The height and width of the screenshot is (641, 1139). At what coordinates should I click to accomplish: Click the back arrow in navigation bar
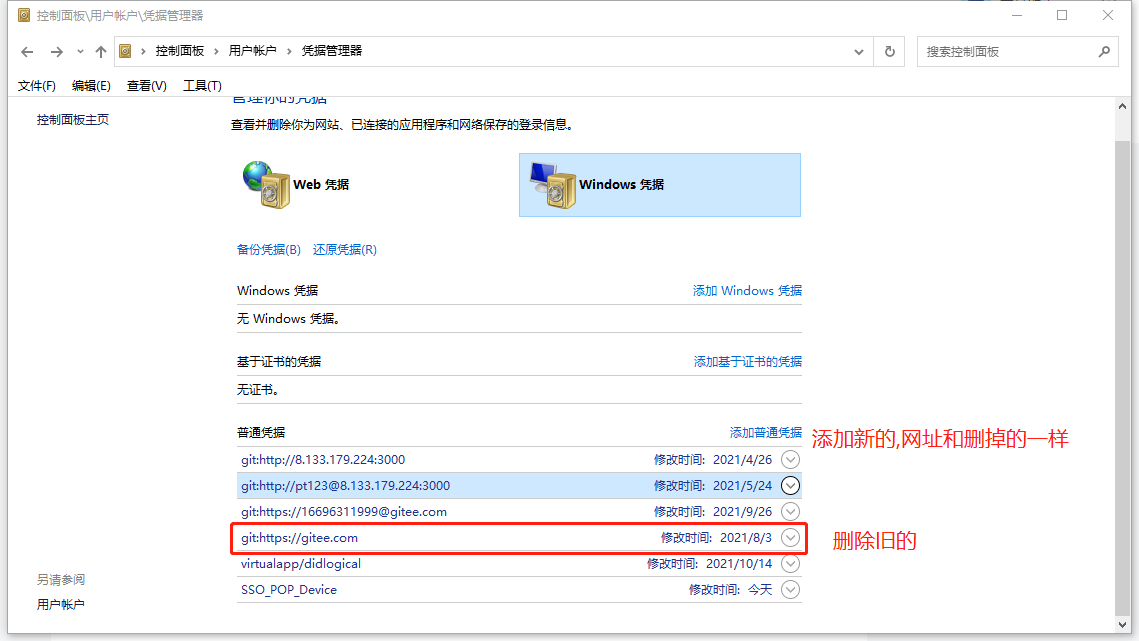[x=26, y=51]
